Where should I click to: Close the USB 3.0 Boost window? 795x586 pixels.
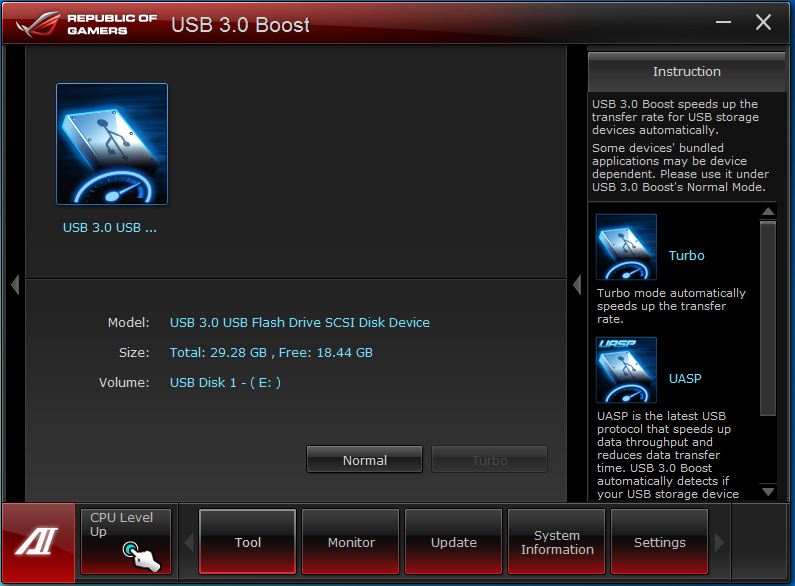pyautogui.click(x=763, y=22)
